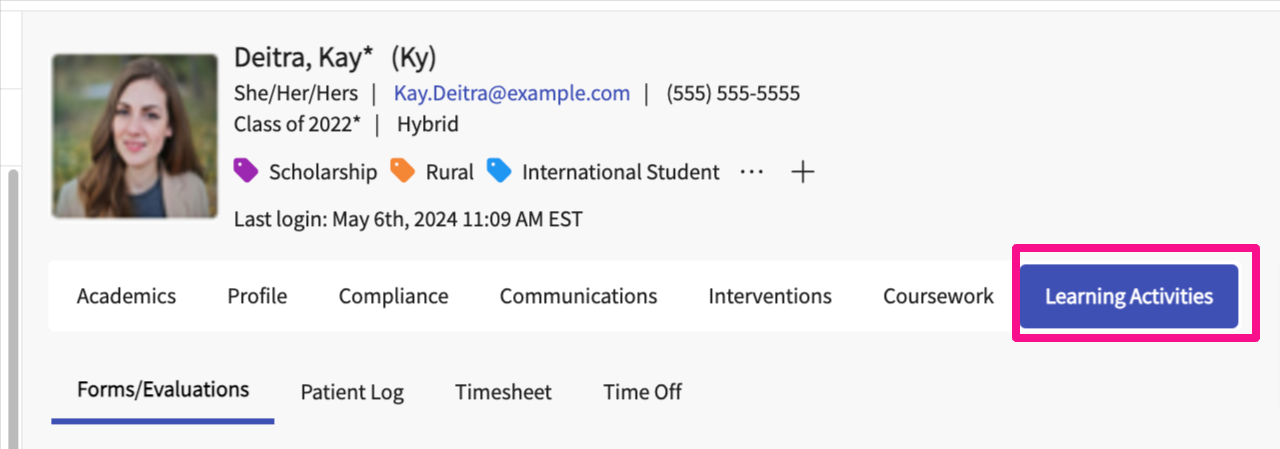Open the Communications tab
Viewport: 1280px width, 449px height.
(x=578, y=296)
